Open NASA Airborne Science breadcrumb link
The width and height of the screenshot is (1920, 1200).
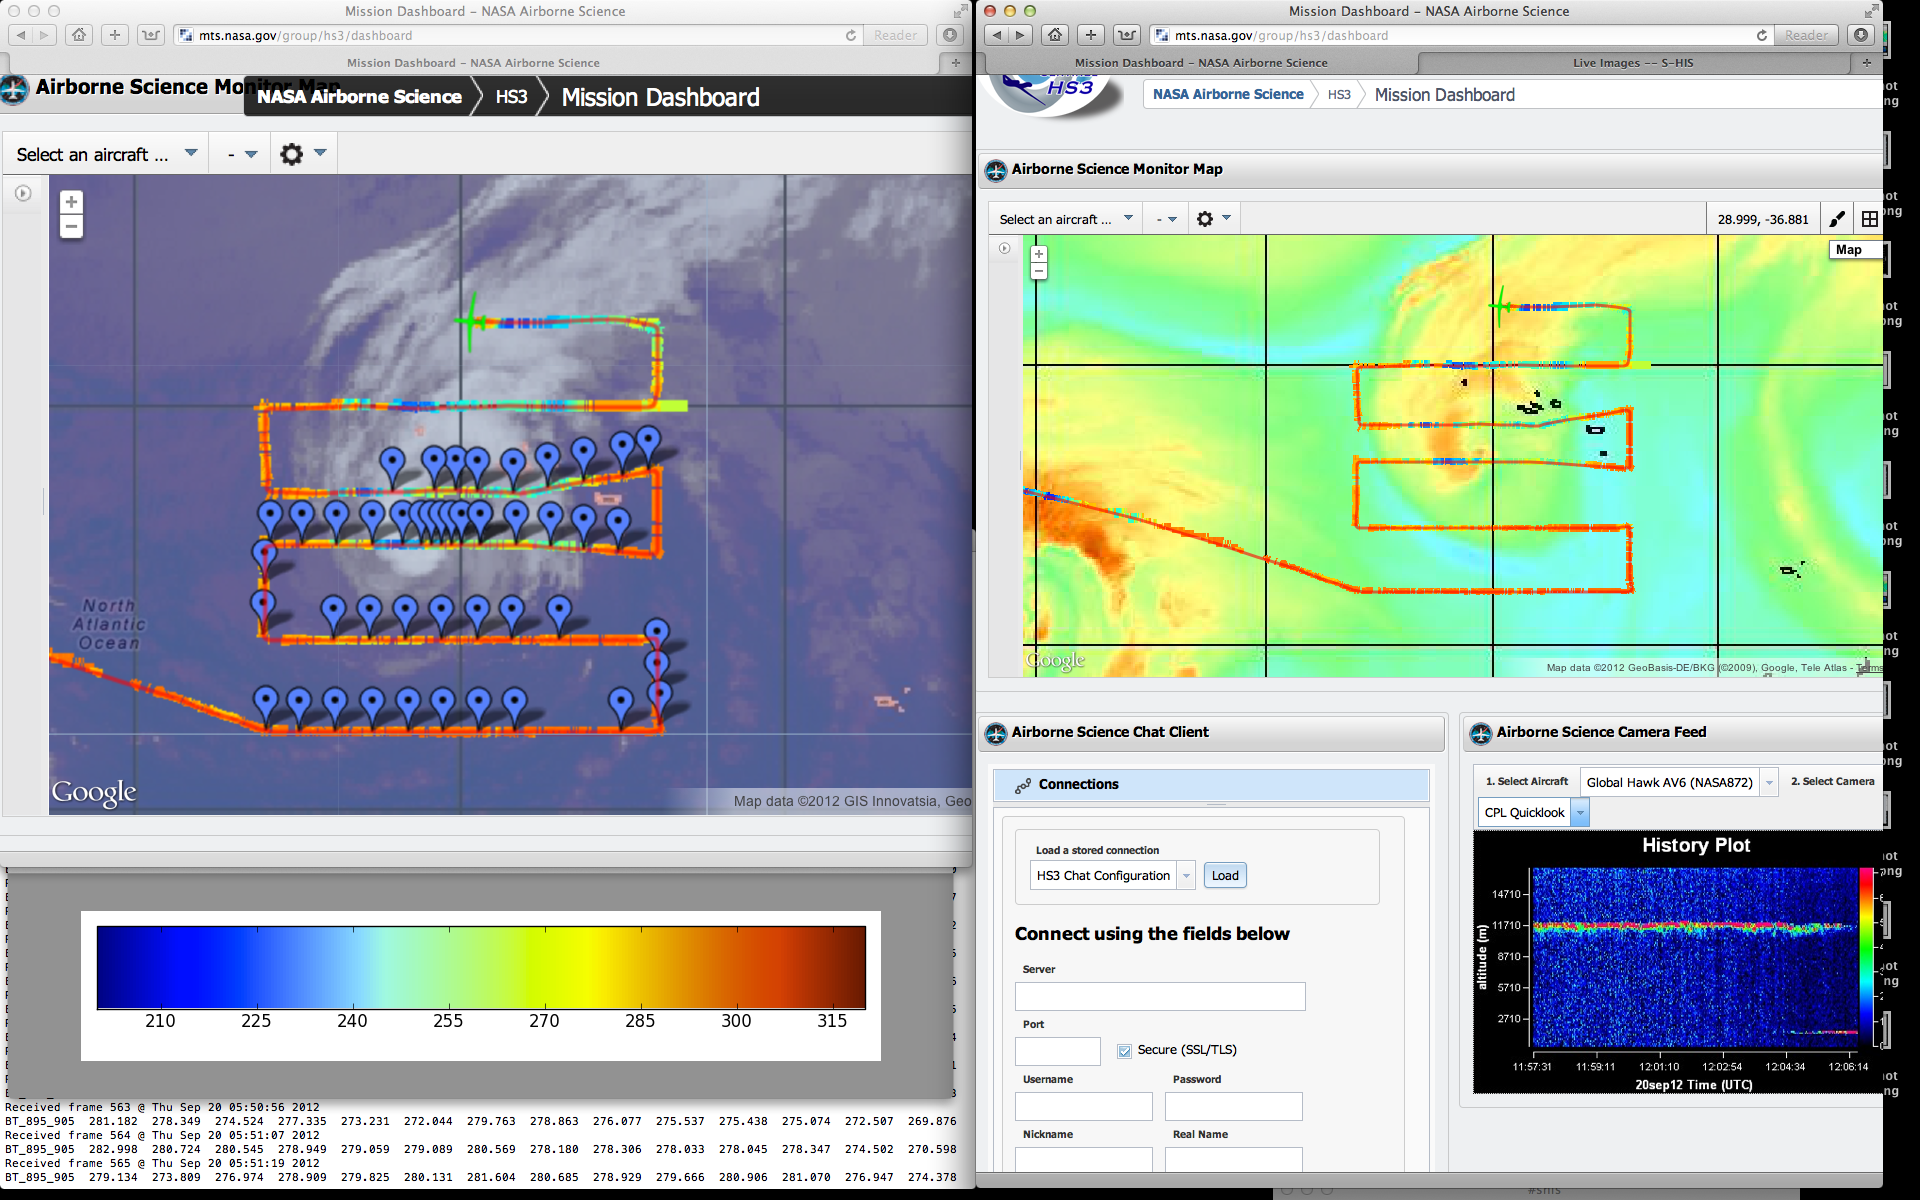coord(1227,94)
